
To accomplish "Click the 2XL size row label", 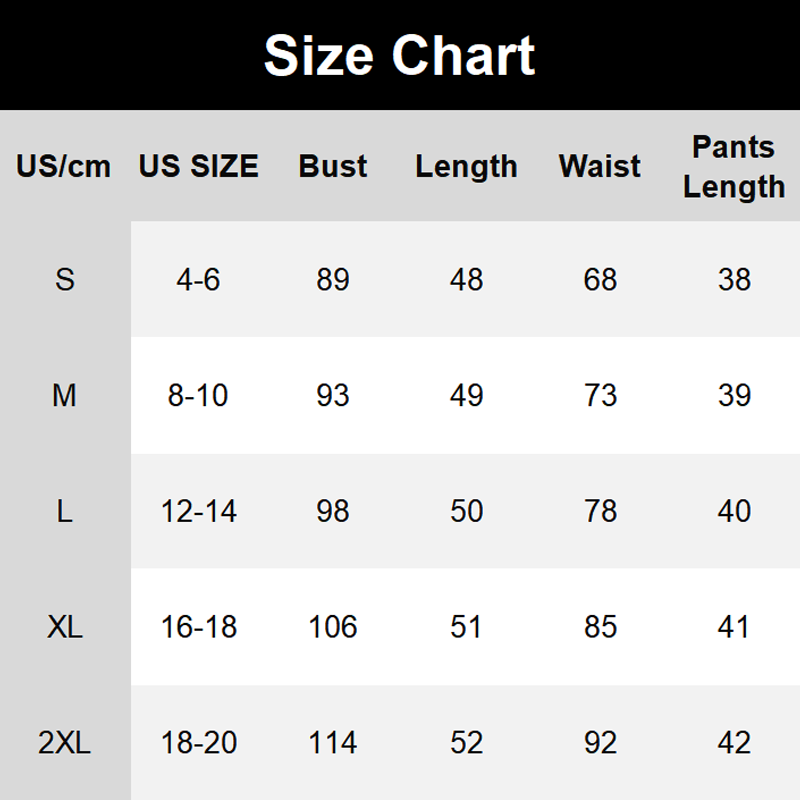I will click(x=64, y=743).
